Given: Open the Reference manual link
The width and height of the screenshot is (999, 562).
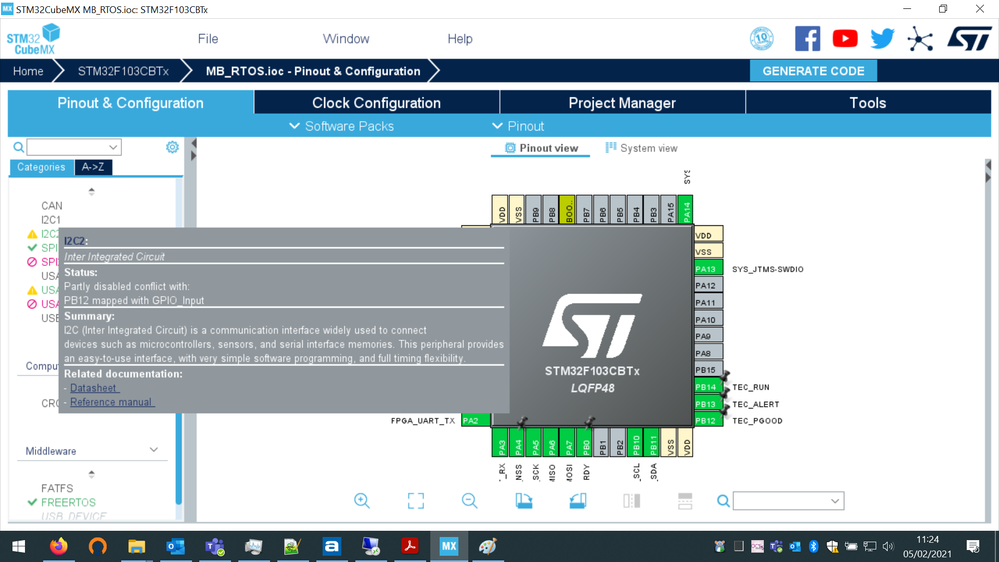Looking at the screenshot, I should pos(111,402).
